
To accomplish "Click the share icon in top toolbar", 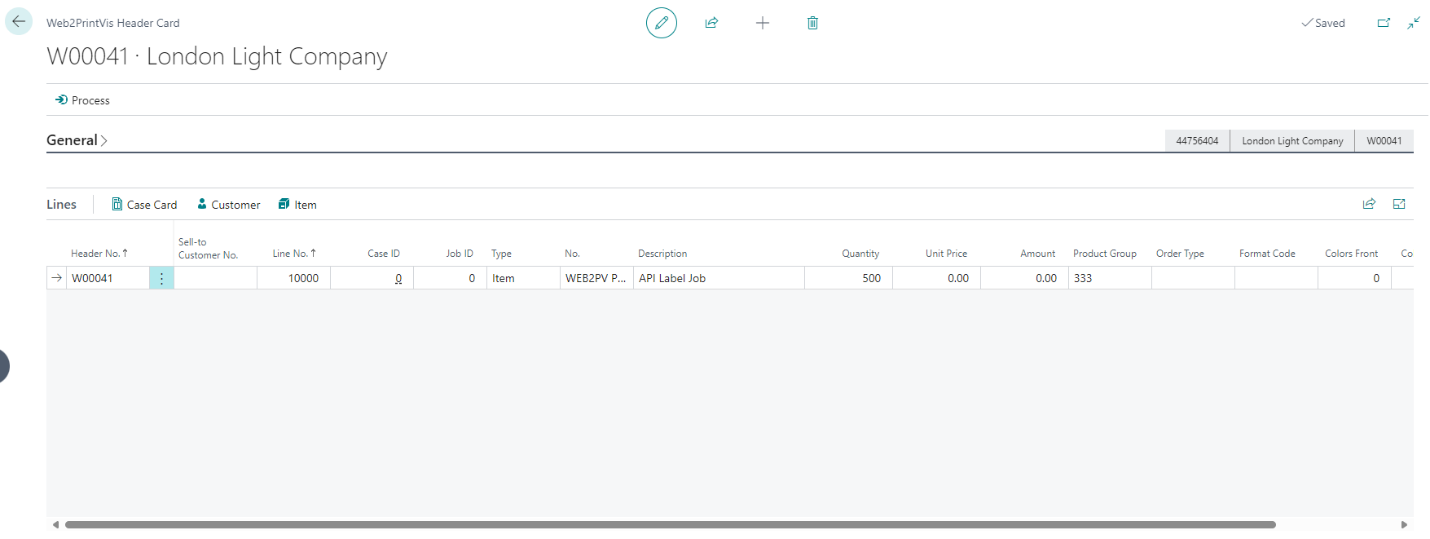I will [712, 22].
